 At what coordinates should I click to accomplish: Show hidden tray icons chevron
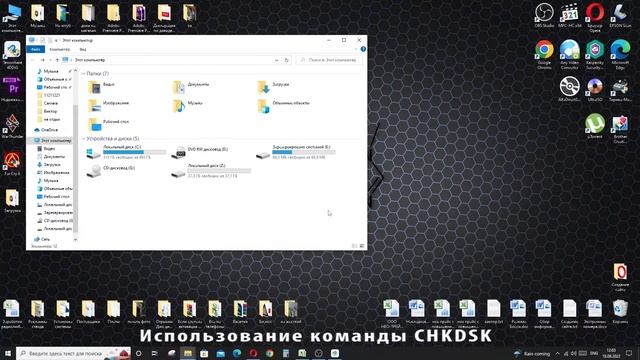point(558,353)
